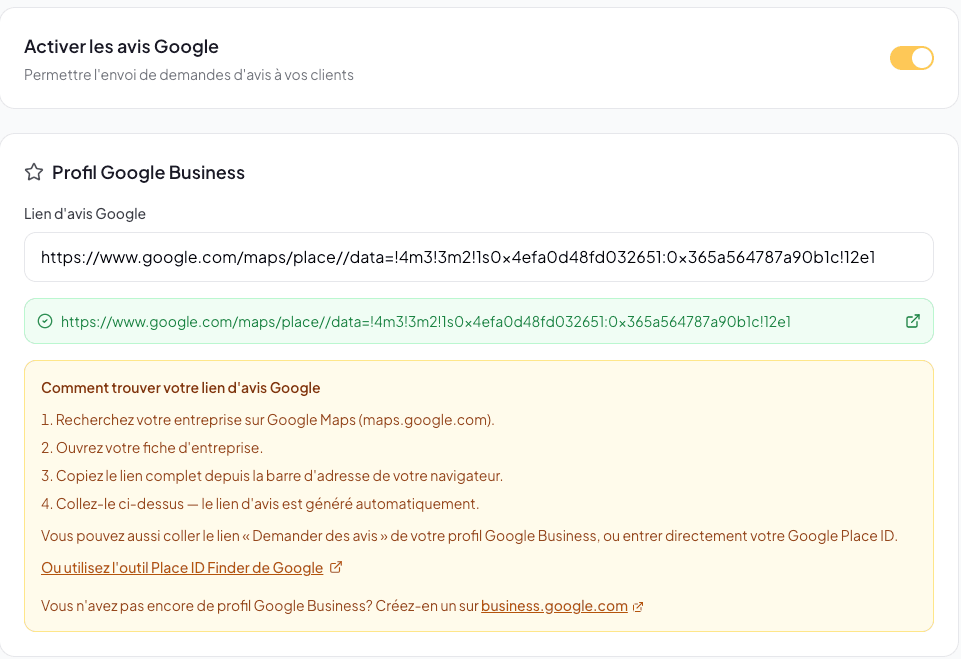This screenshot has height=659, width=961.
Task: Click the Profil Google Business heading
Action: 148,172
